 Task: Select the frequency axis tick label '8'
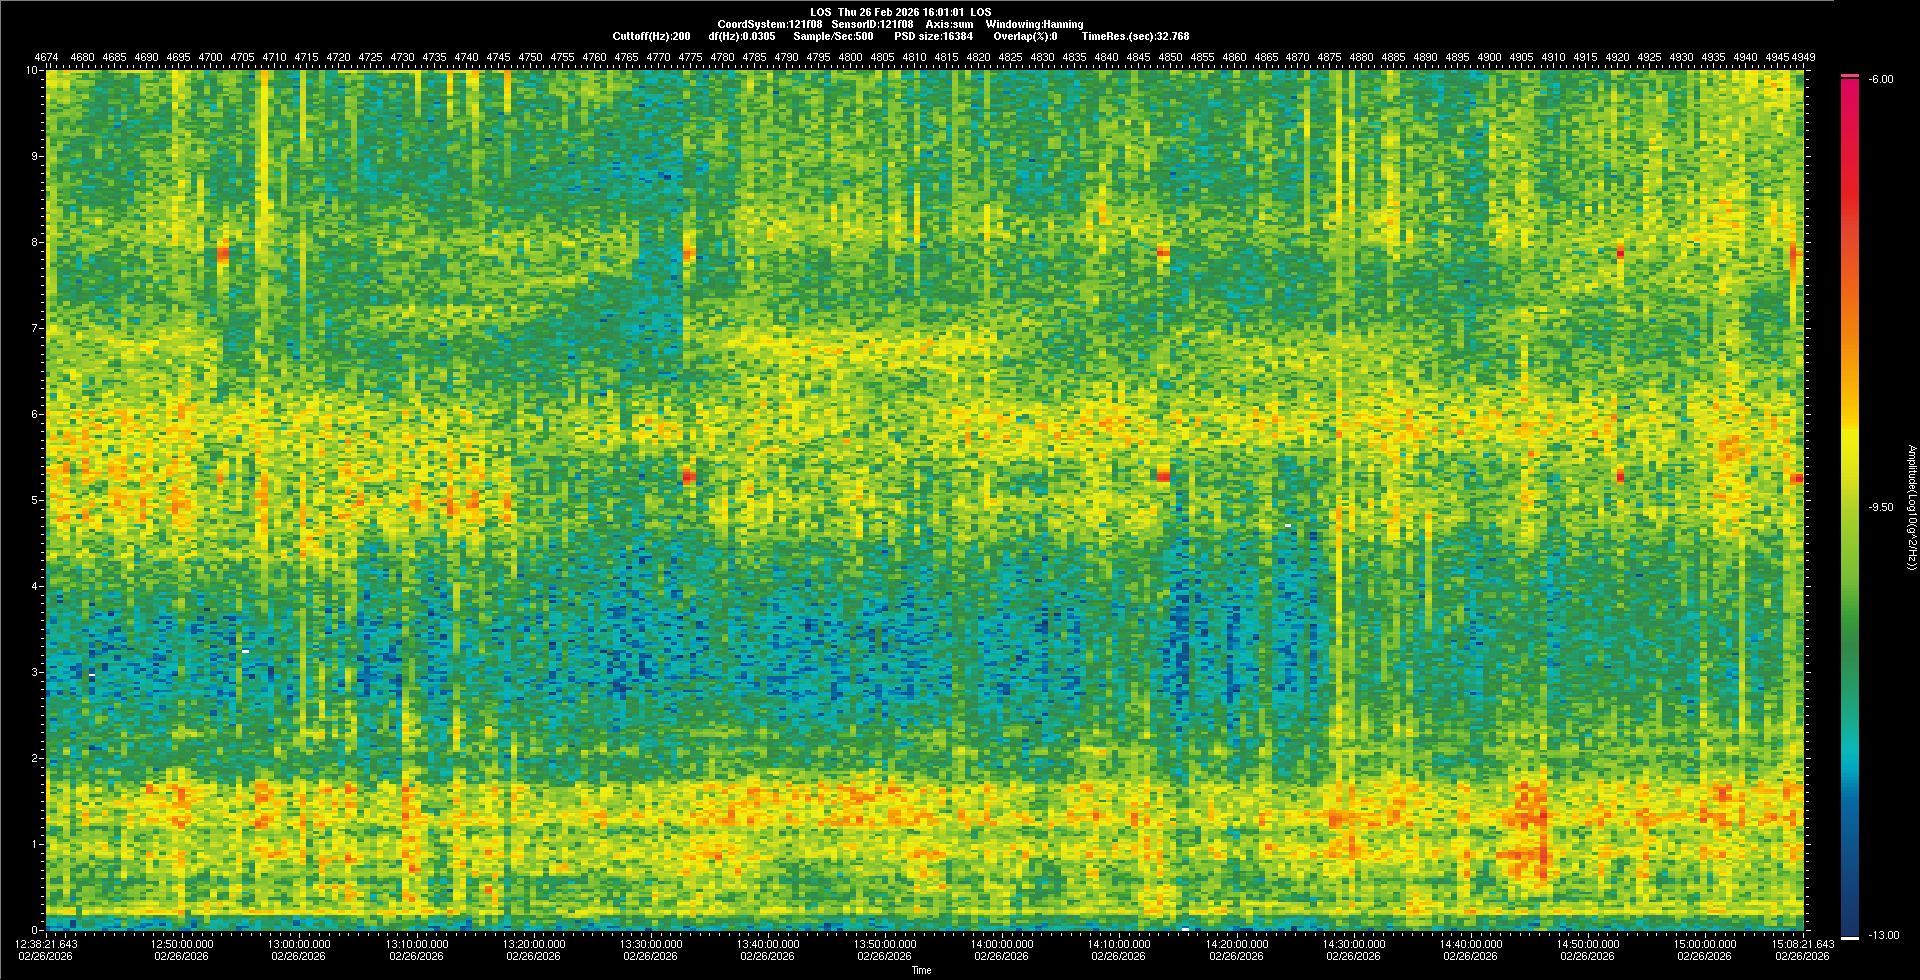click(x=36, y=242)
